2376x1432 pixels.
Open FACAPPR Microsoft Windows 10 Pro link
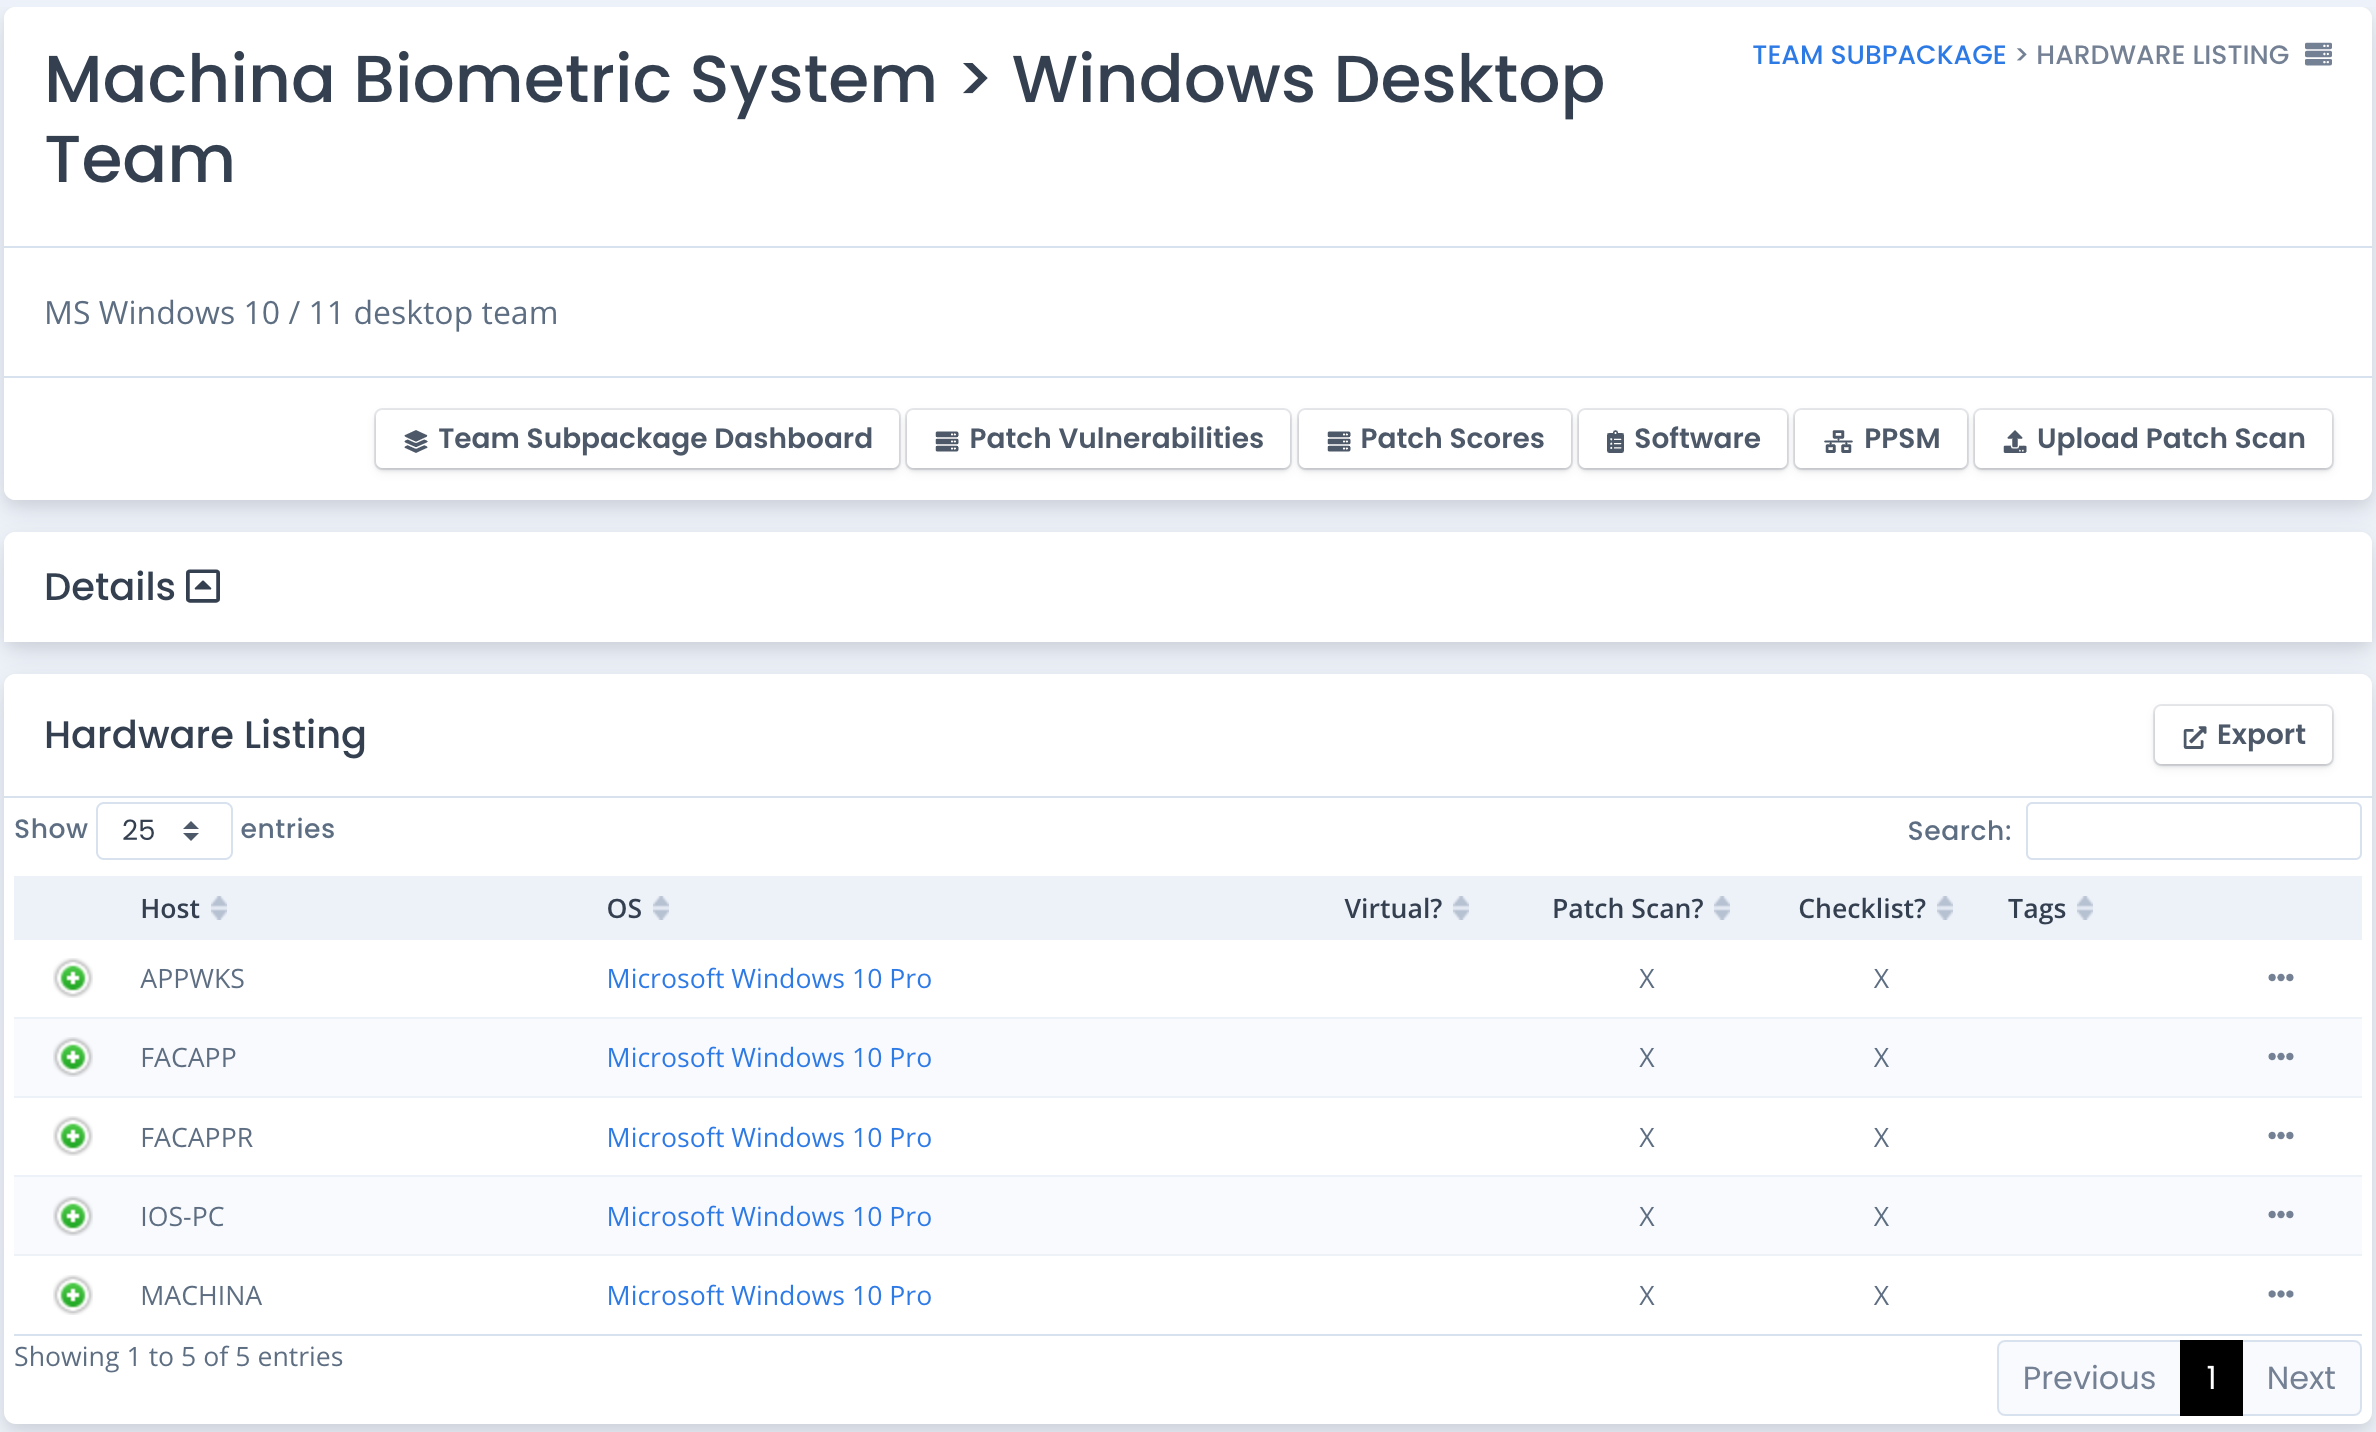click(x=769, y=1137)
